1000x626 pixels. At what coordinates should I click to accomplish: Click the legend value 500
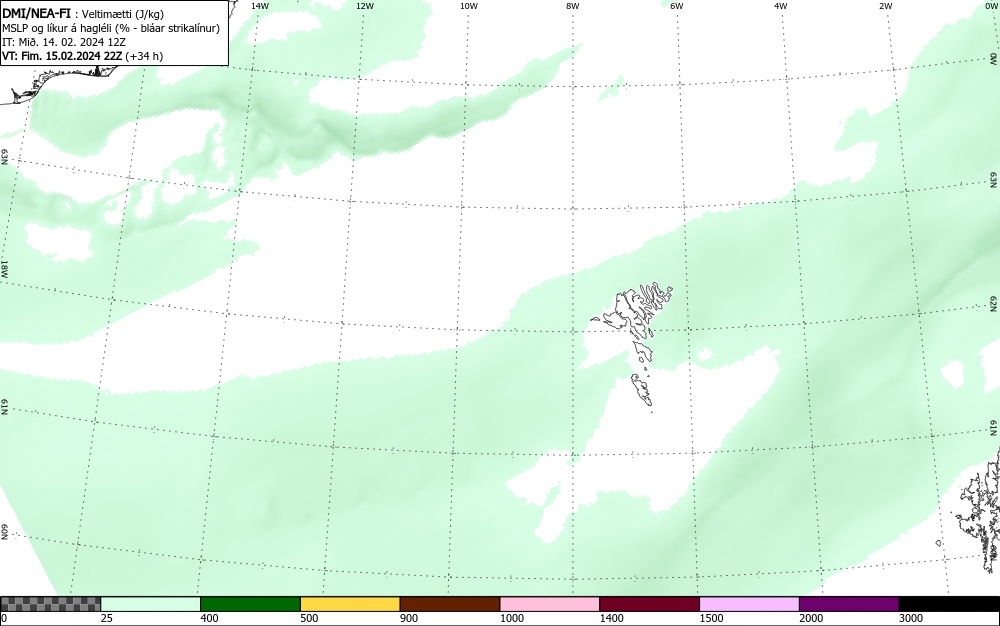point(309,618)
